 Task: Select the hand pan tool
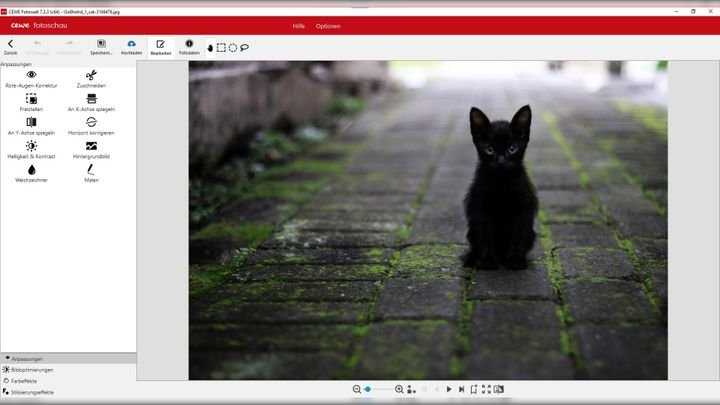(x=210, y=48)
